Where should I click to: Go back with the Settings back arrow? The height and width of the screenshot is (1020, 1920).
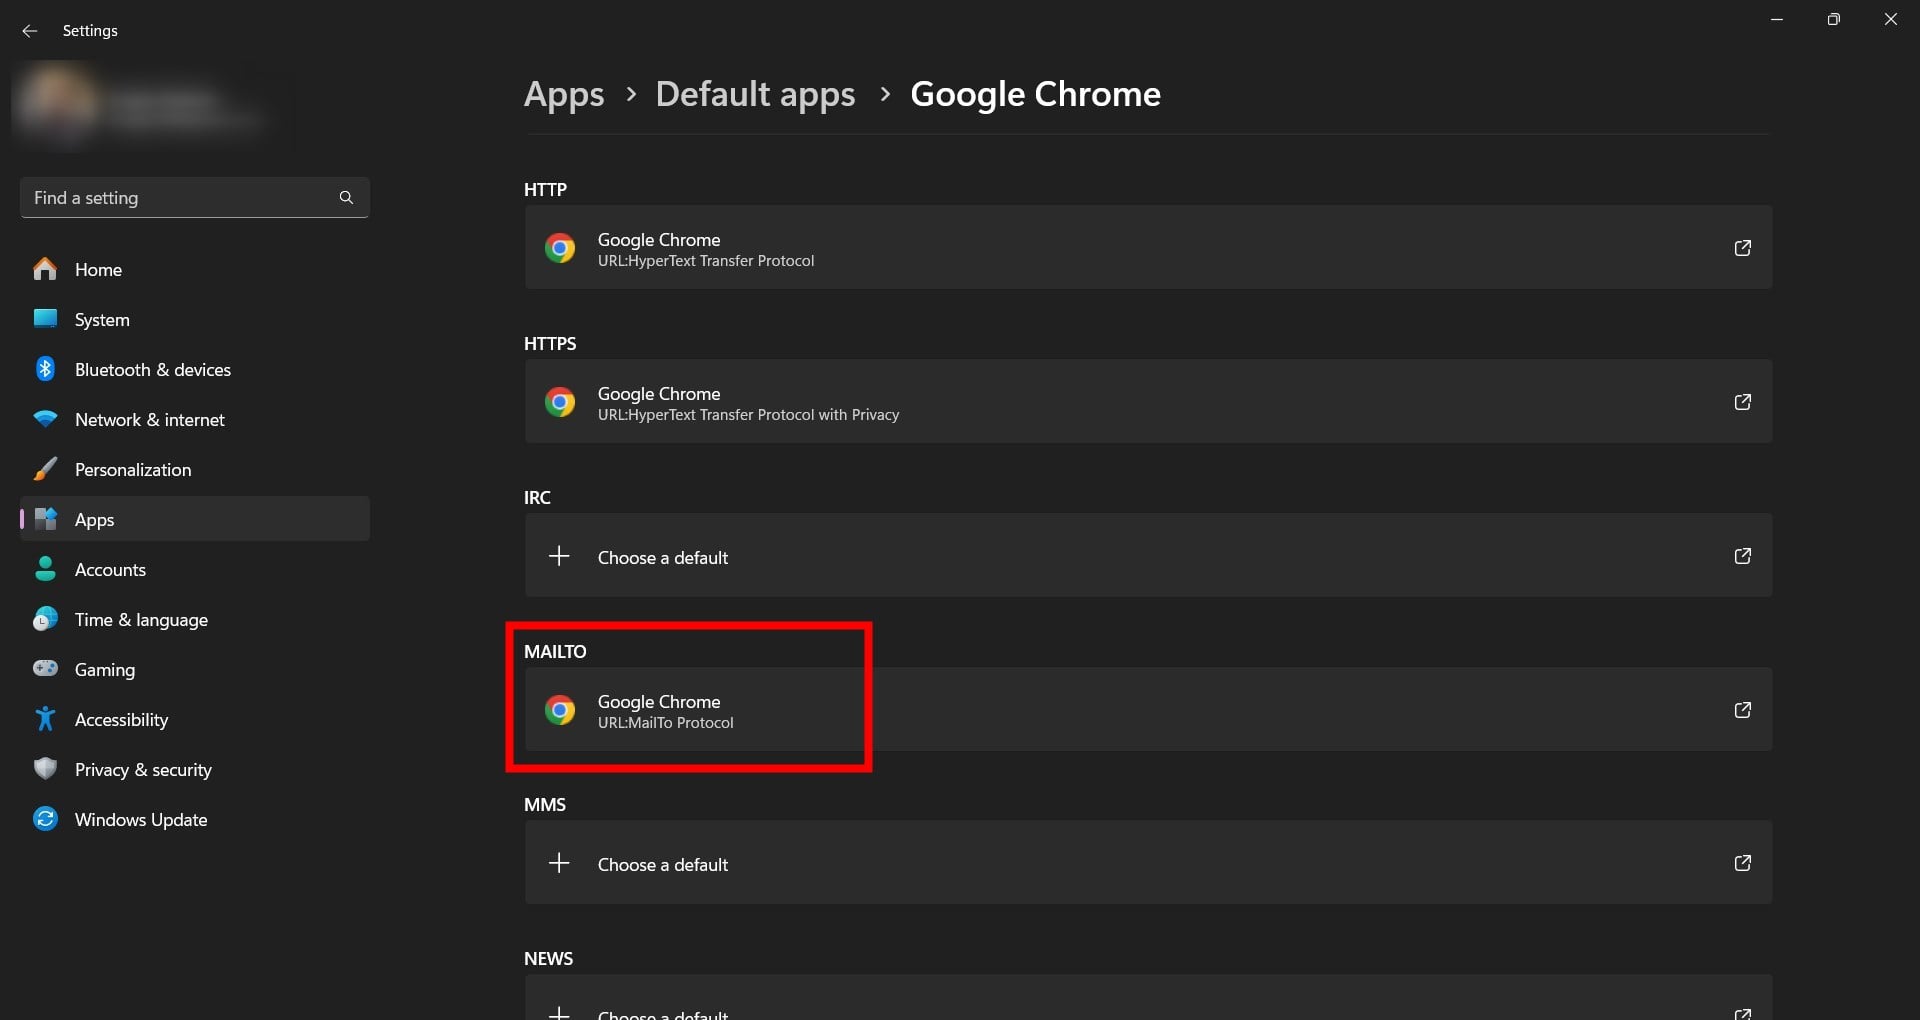tap(30, 31)
